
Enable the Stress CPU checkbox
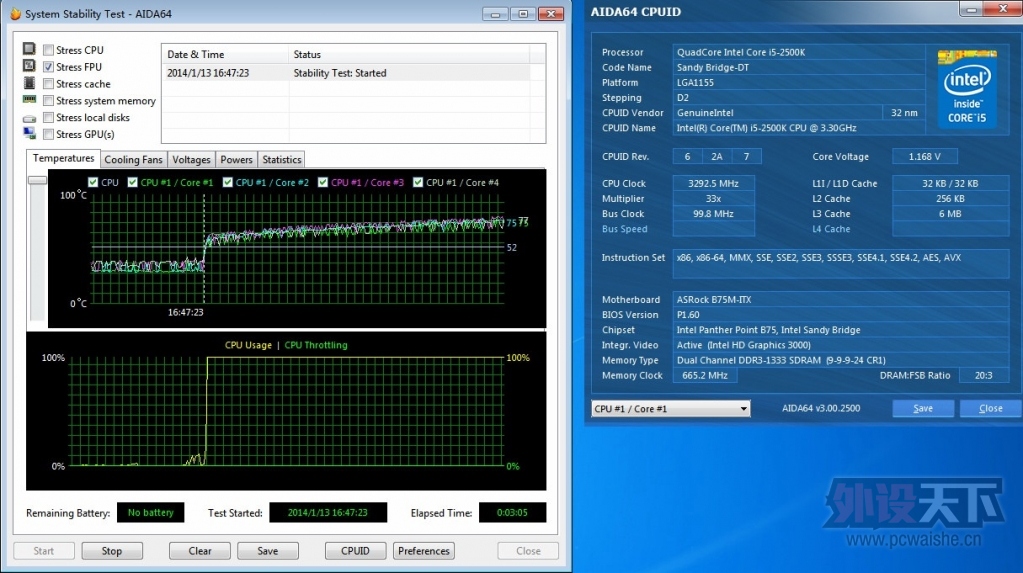[x=48, y=50]
